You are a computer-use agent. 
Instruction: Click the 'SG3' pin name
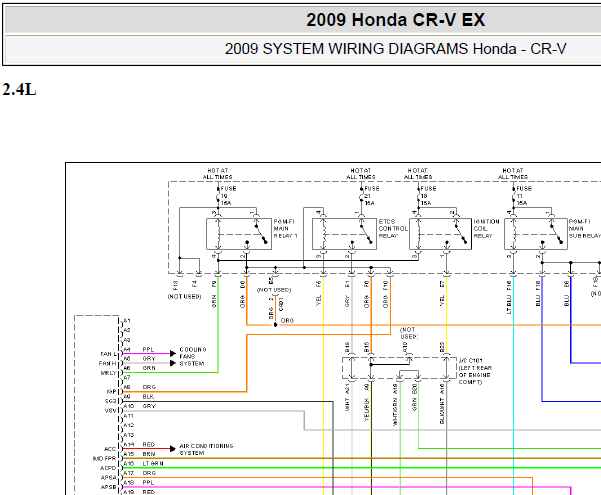click(x=110, y=401)
